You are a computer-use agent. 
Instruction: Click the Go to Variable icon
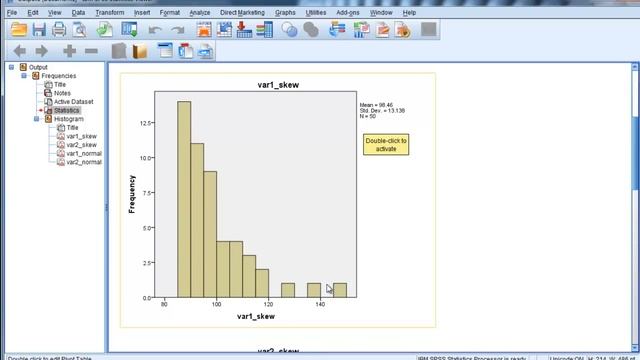click(244, 30)
